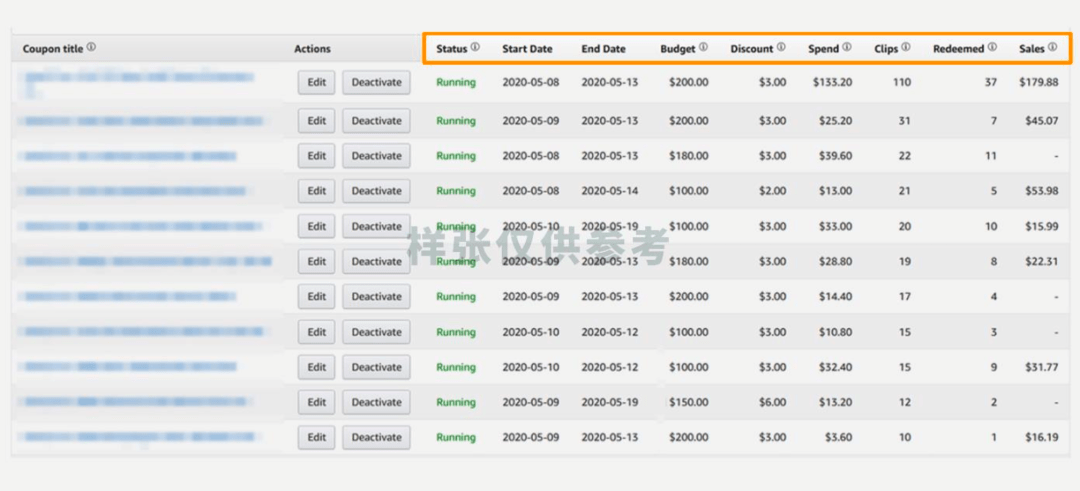Click the Budget column info icon
Image resolution: width=1080 pixels, height=491 pixels.
704,47
